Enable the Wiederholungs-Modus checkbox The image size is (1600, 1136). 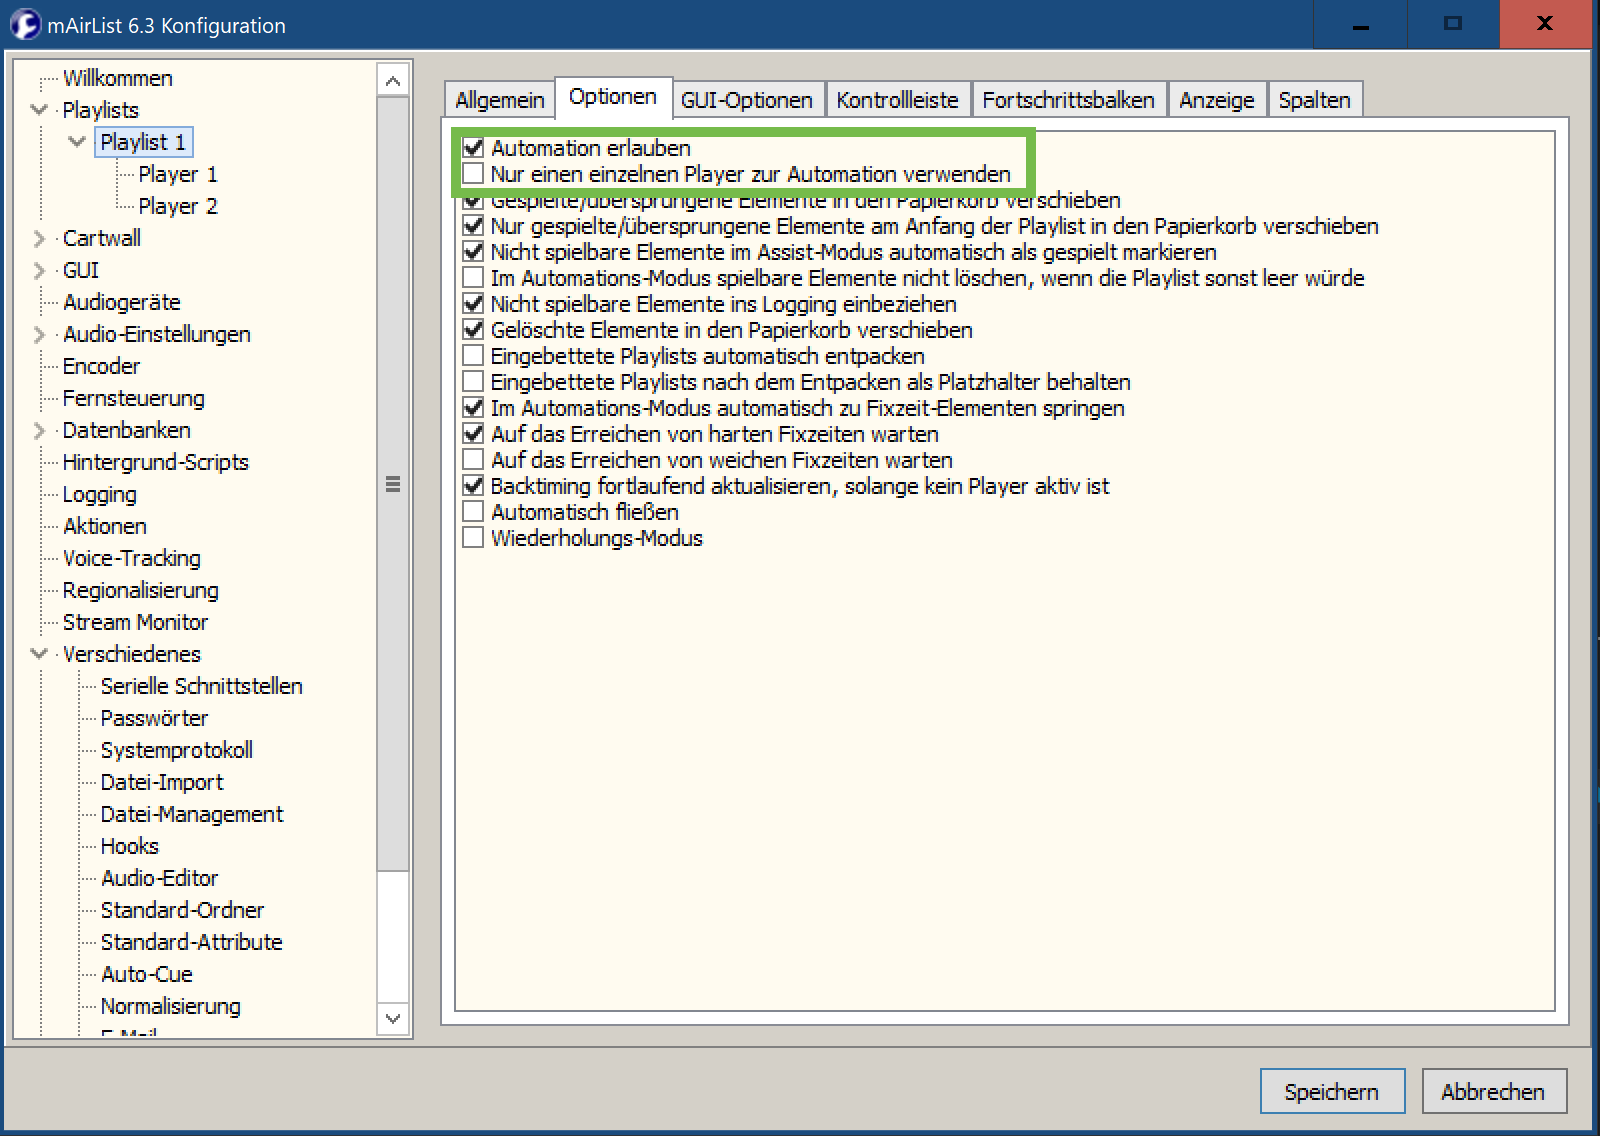click(473, 538)
